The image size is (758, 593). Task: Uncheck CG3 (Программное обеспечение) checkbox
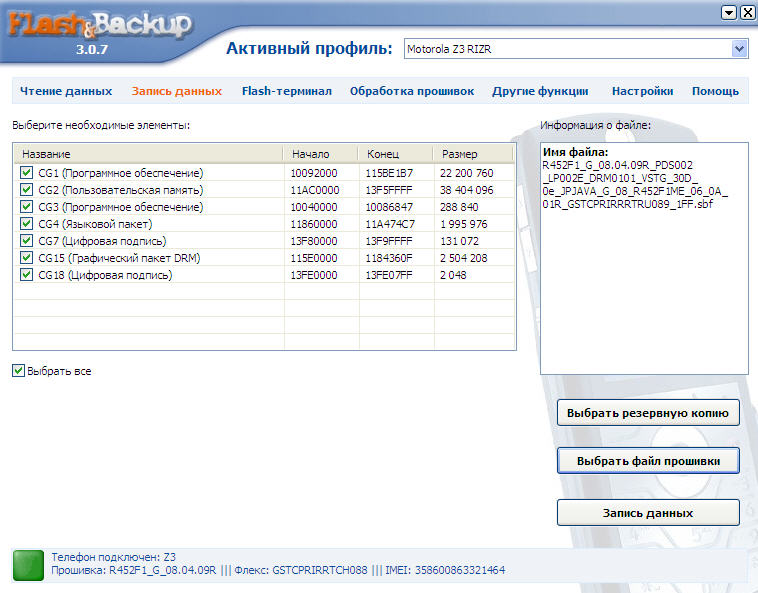pyautogui.click(x=27, y=206)
